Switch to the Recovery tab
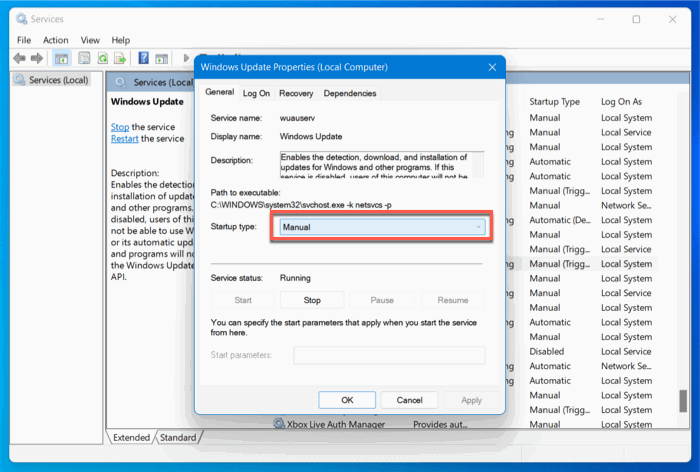700x472 pixels. (x=296, y=93)
